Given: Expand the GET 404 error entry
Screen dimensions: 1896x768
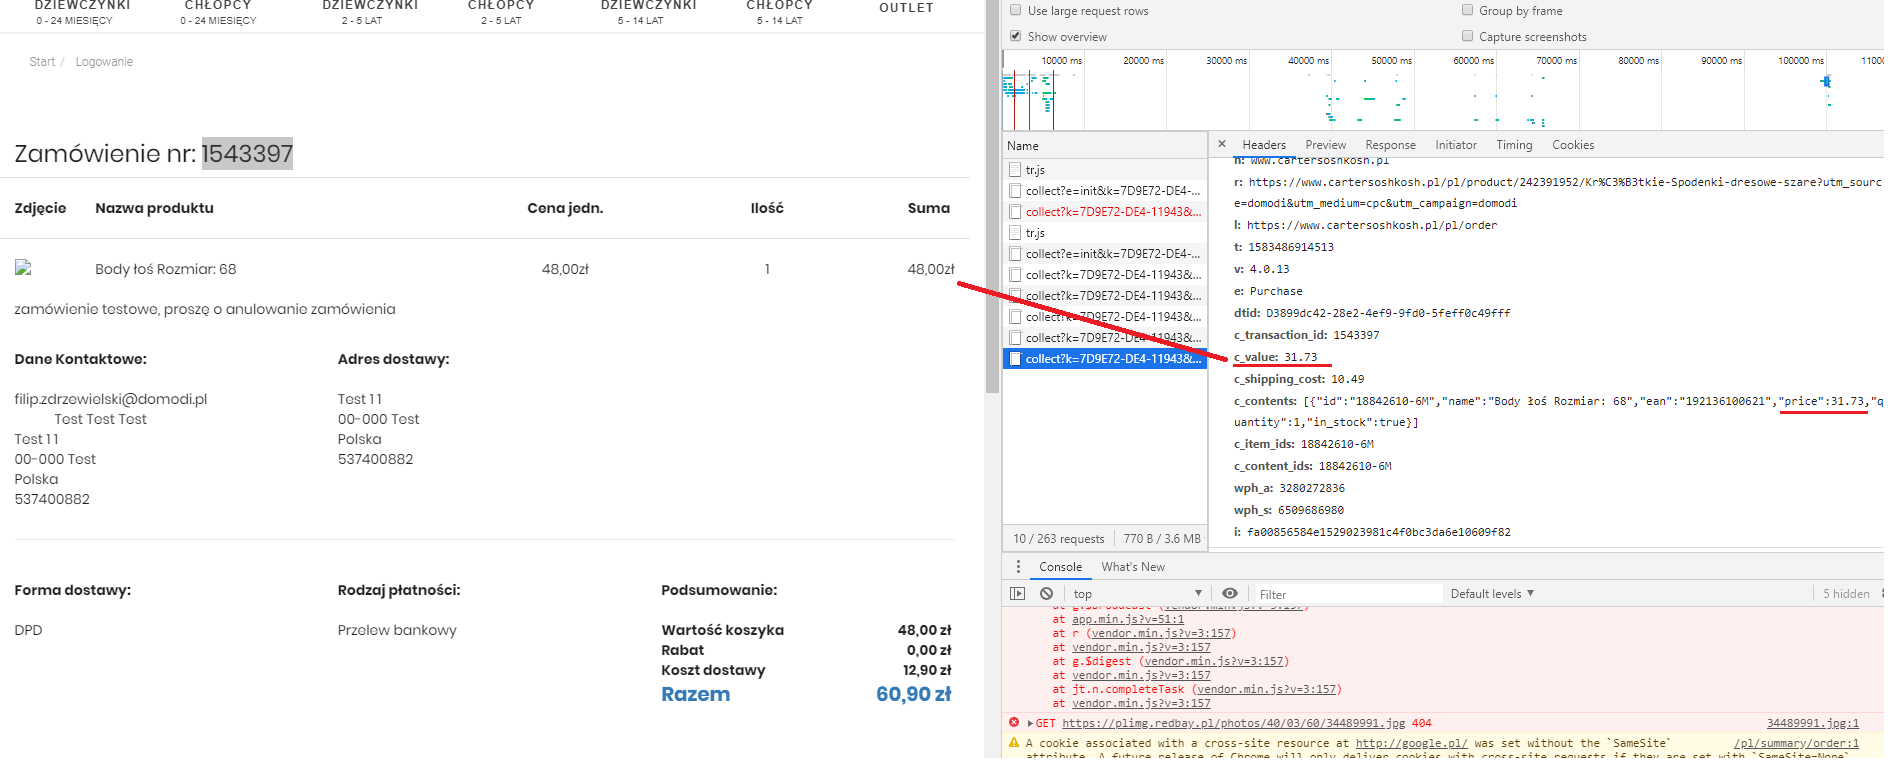Looking at the screenshot, I should pos(1030,723).
